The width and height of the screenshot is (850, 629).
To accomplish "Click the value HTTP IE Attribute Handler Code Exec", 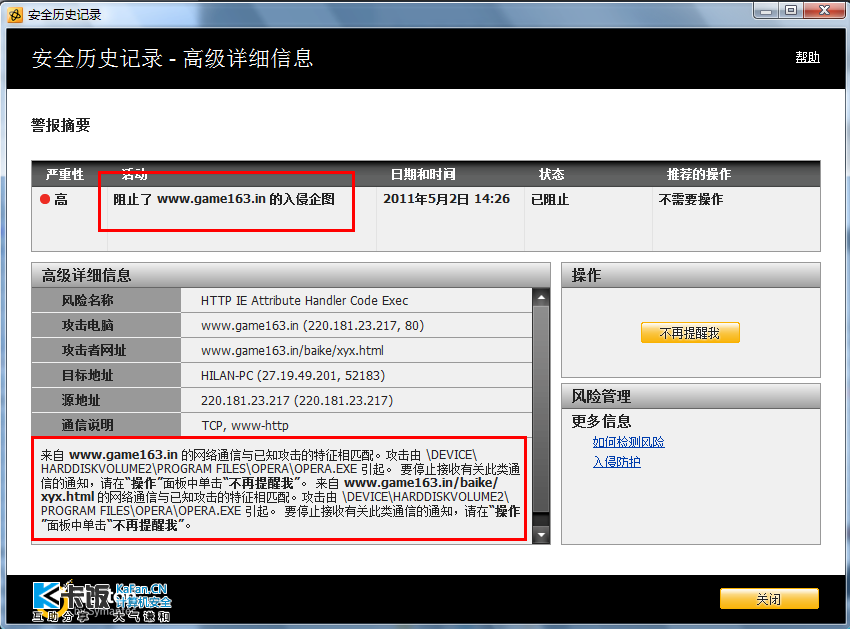I will (x=305, y=300).
